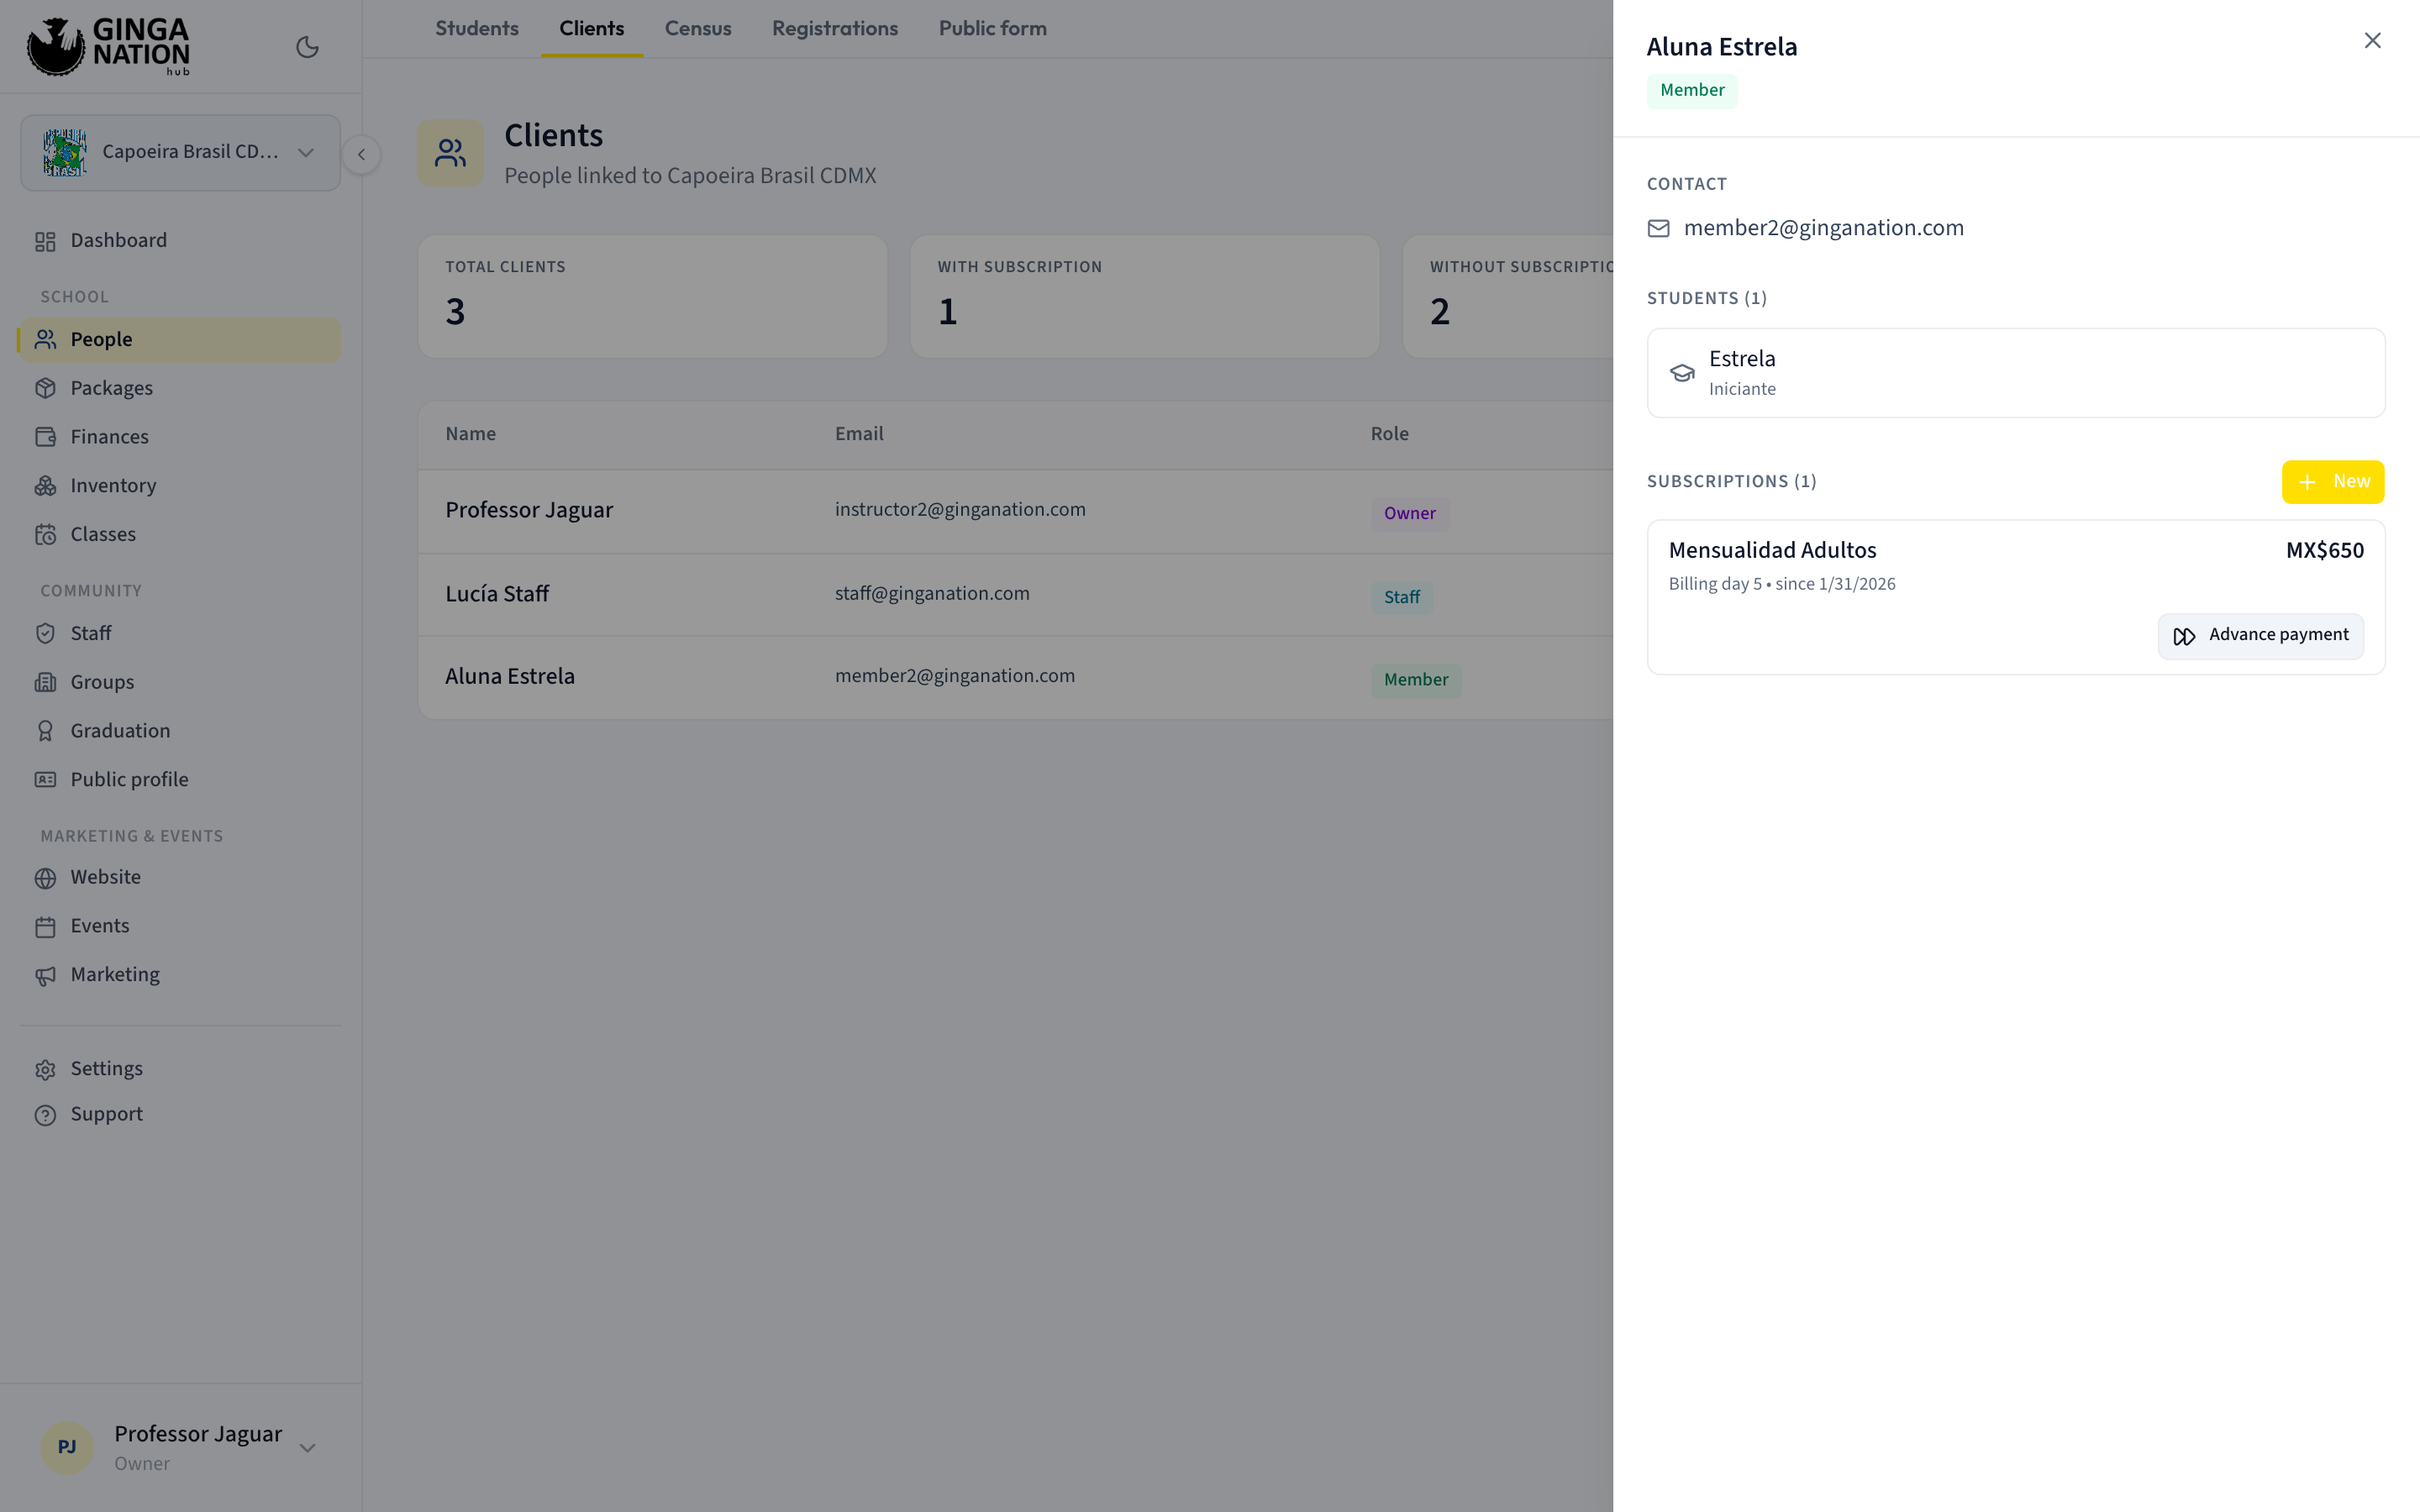This screenshot has width=2420, height=1512.
Task: Toggle dark mode moon icon
Action: (x=307, y=47)
